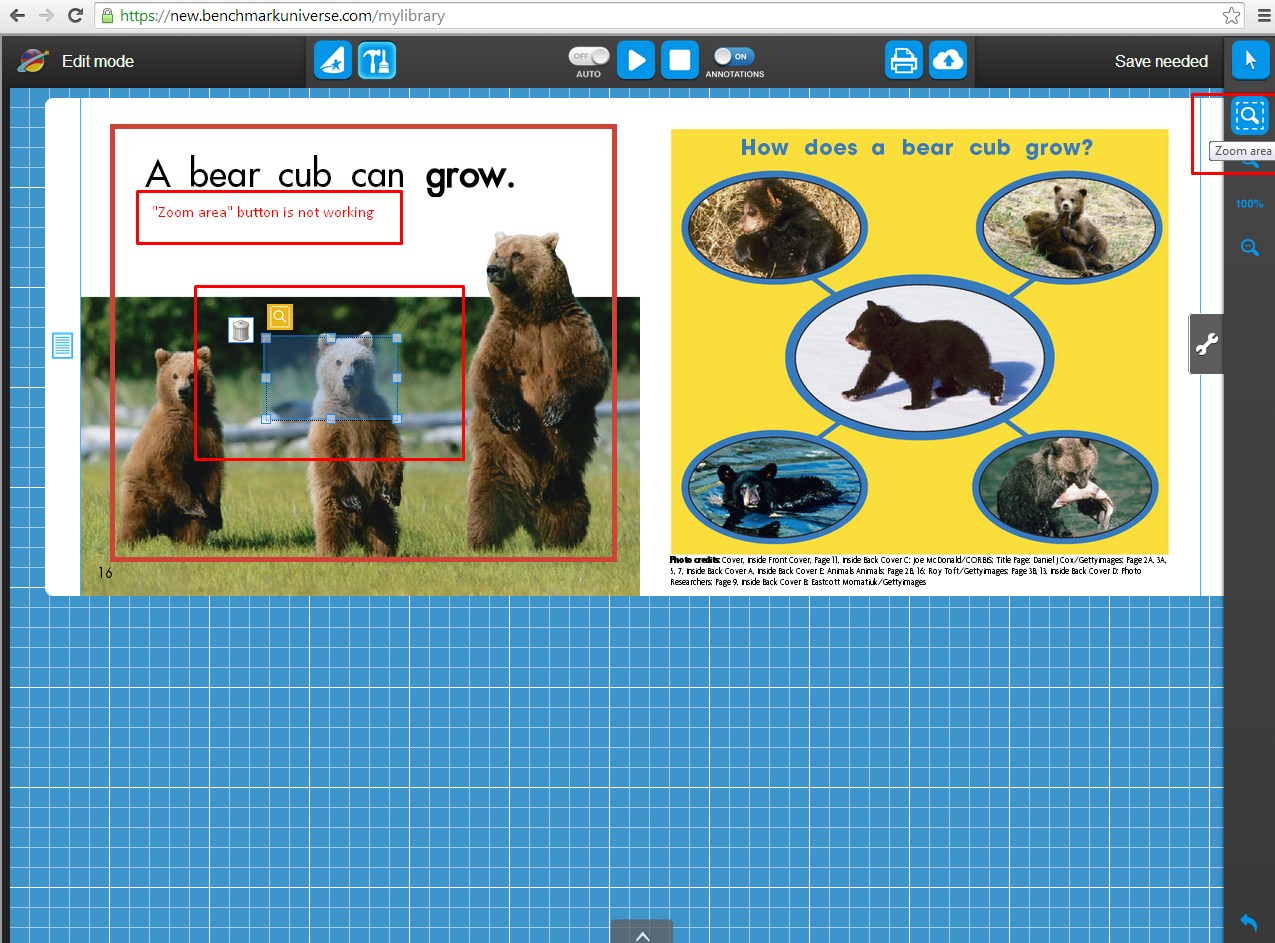
Task: Click the browser forward arrow
Action: coord(46,16)
